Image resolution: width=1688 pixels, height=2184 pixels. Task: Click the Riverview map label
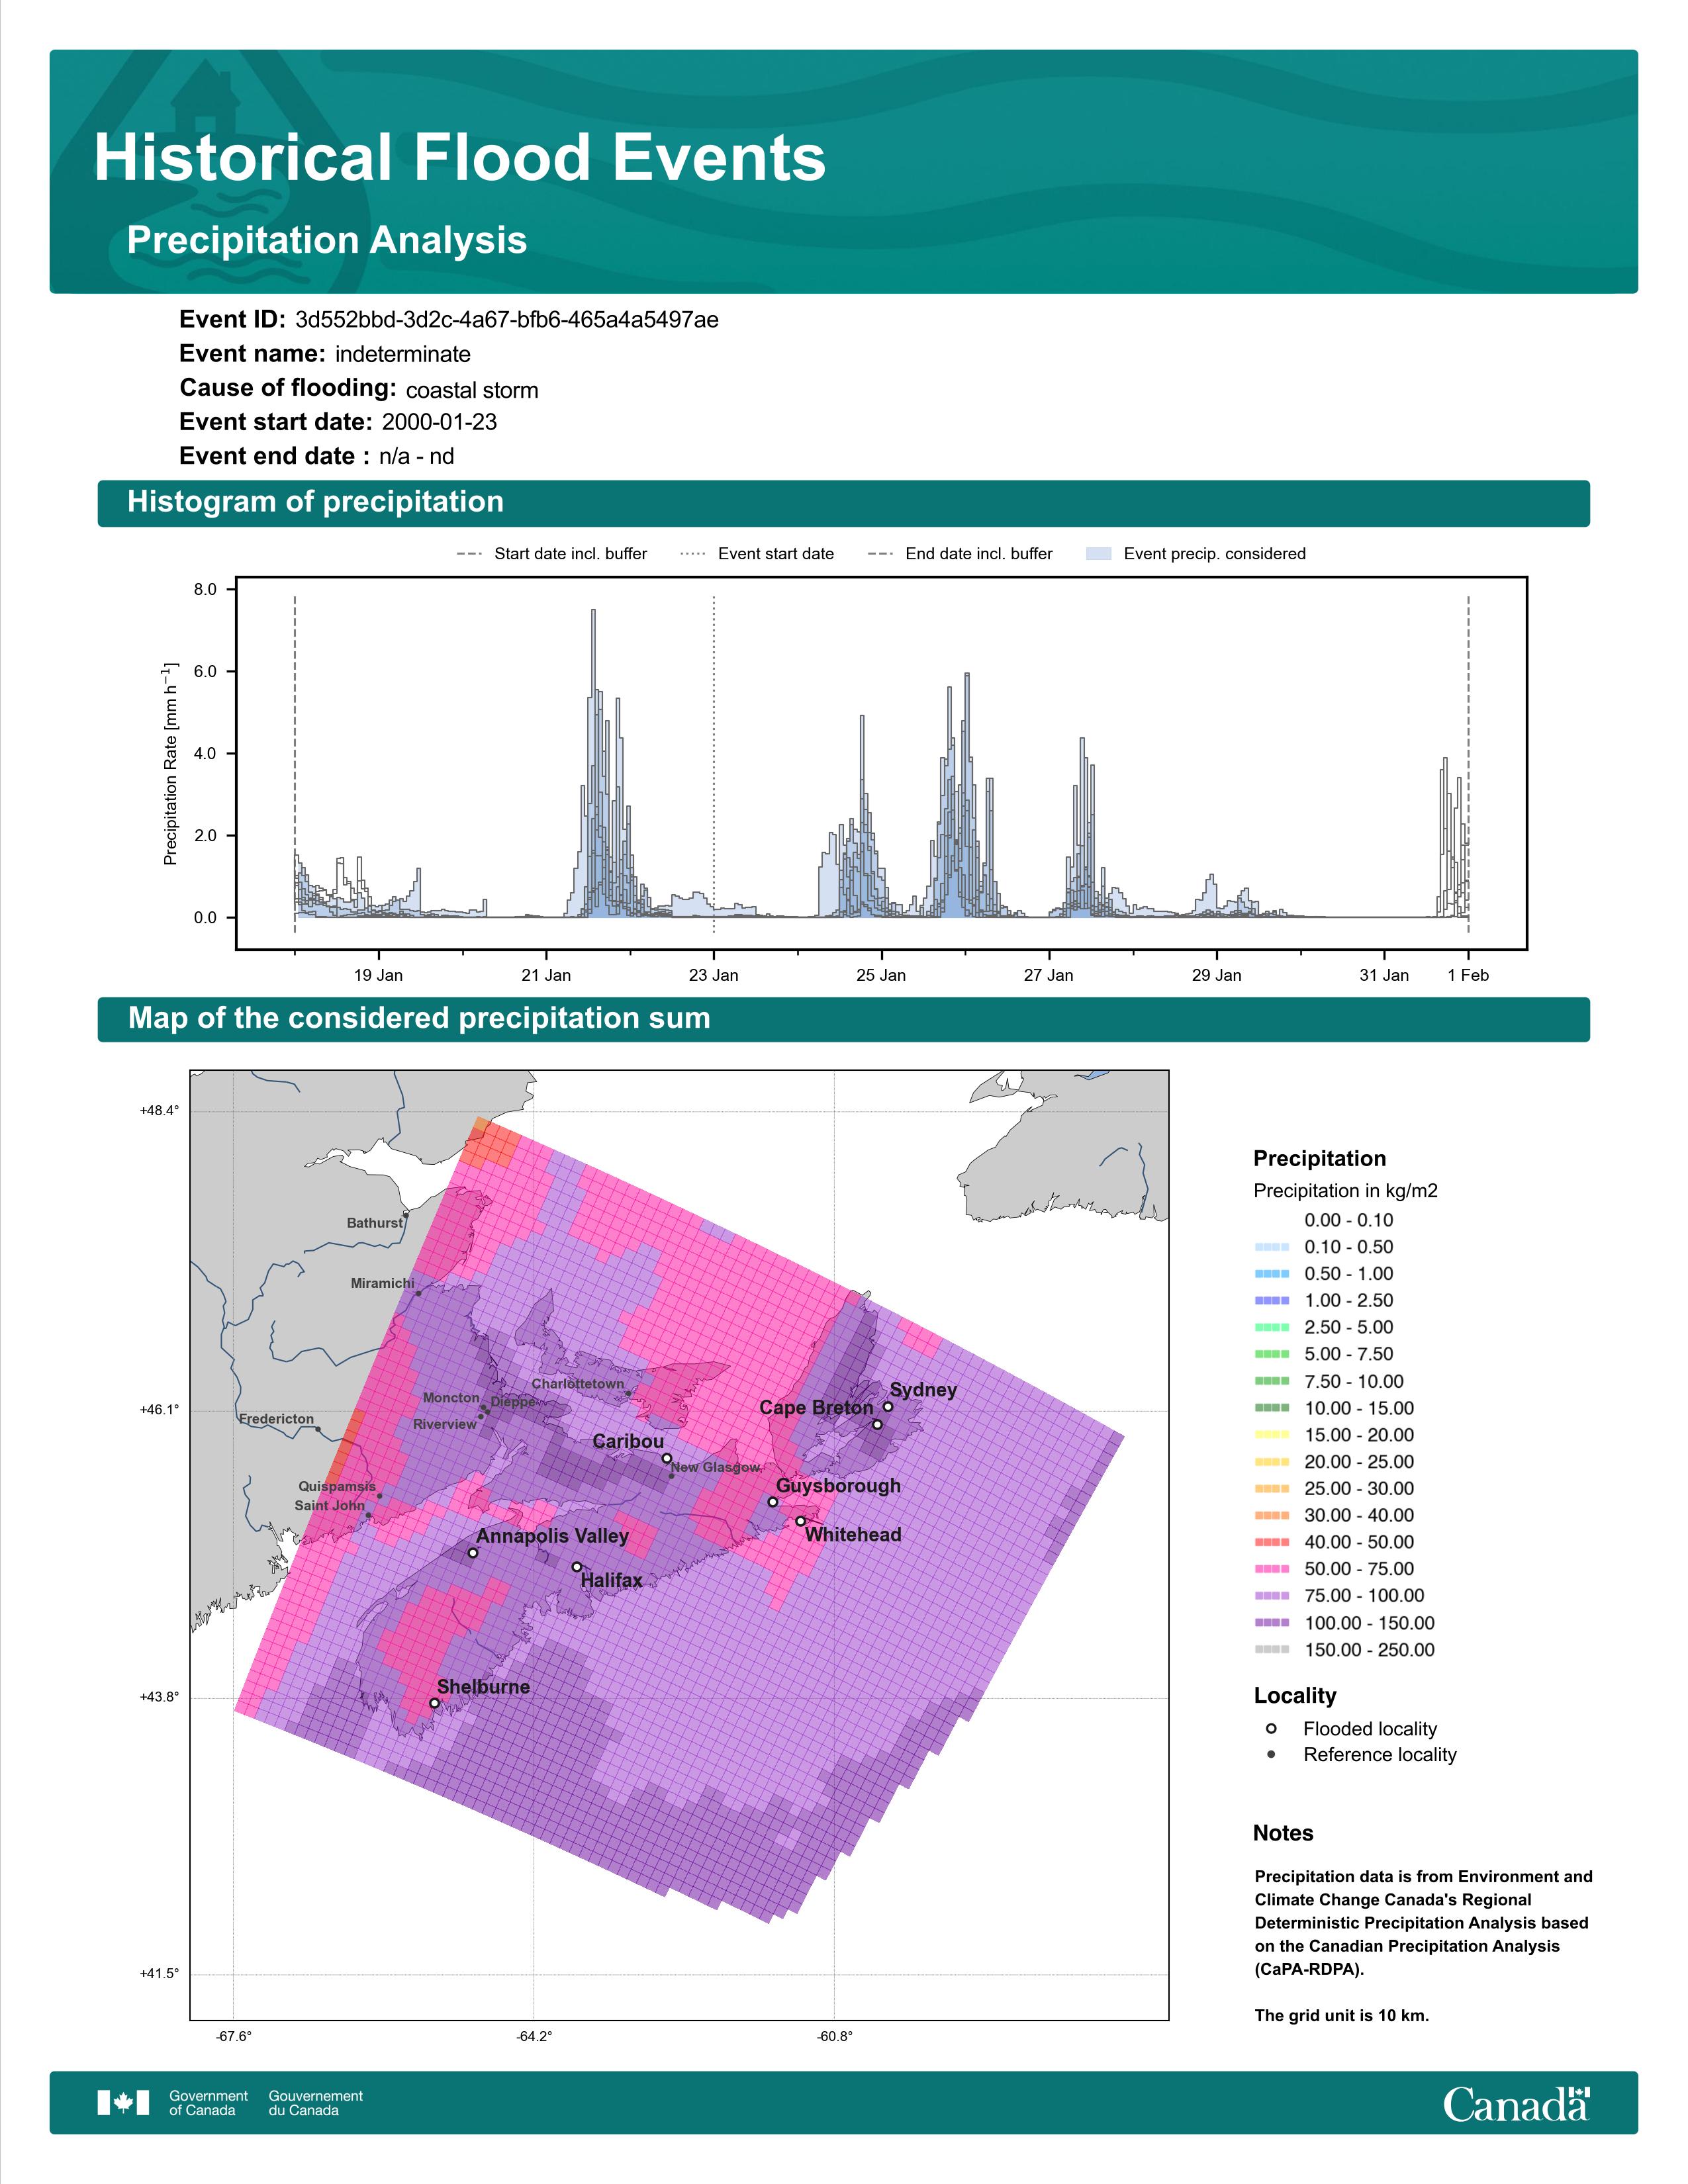(x=445, y=1424)
